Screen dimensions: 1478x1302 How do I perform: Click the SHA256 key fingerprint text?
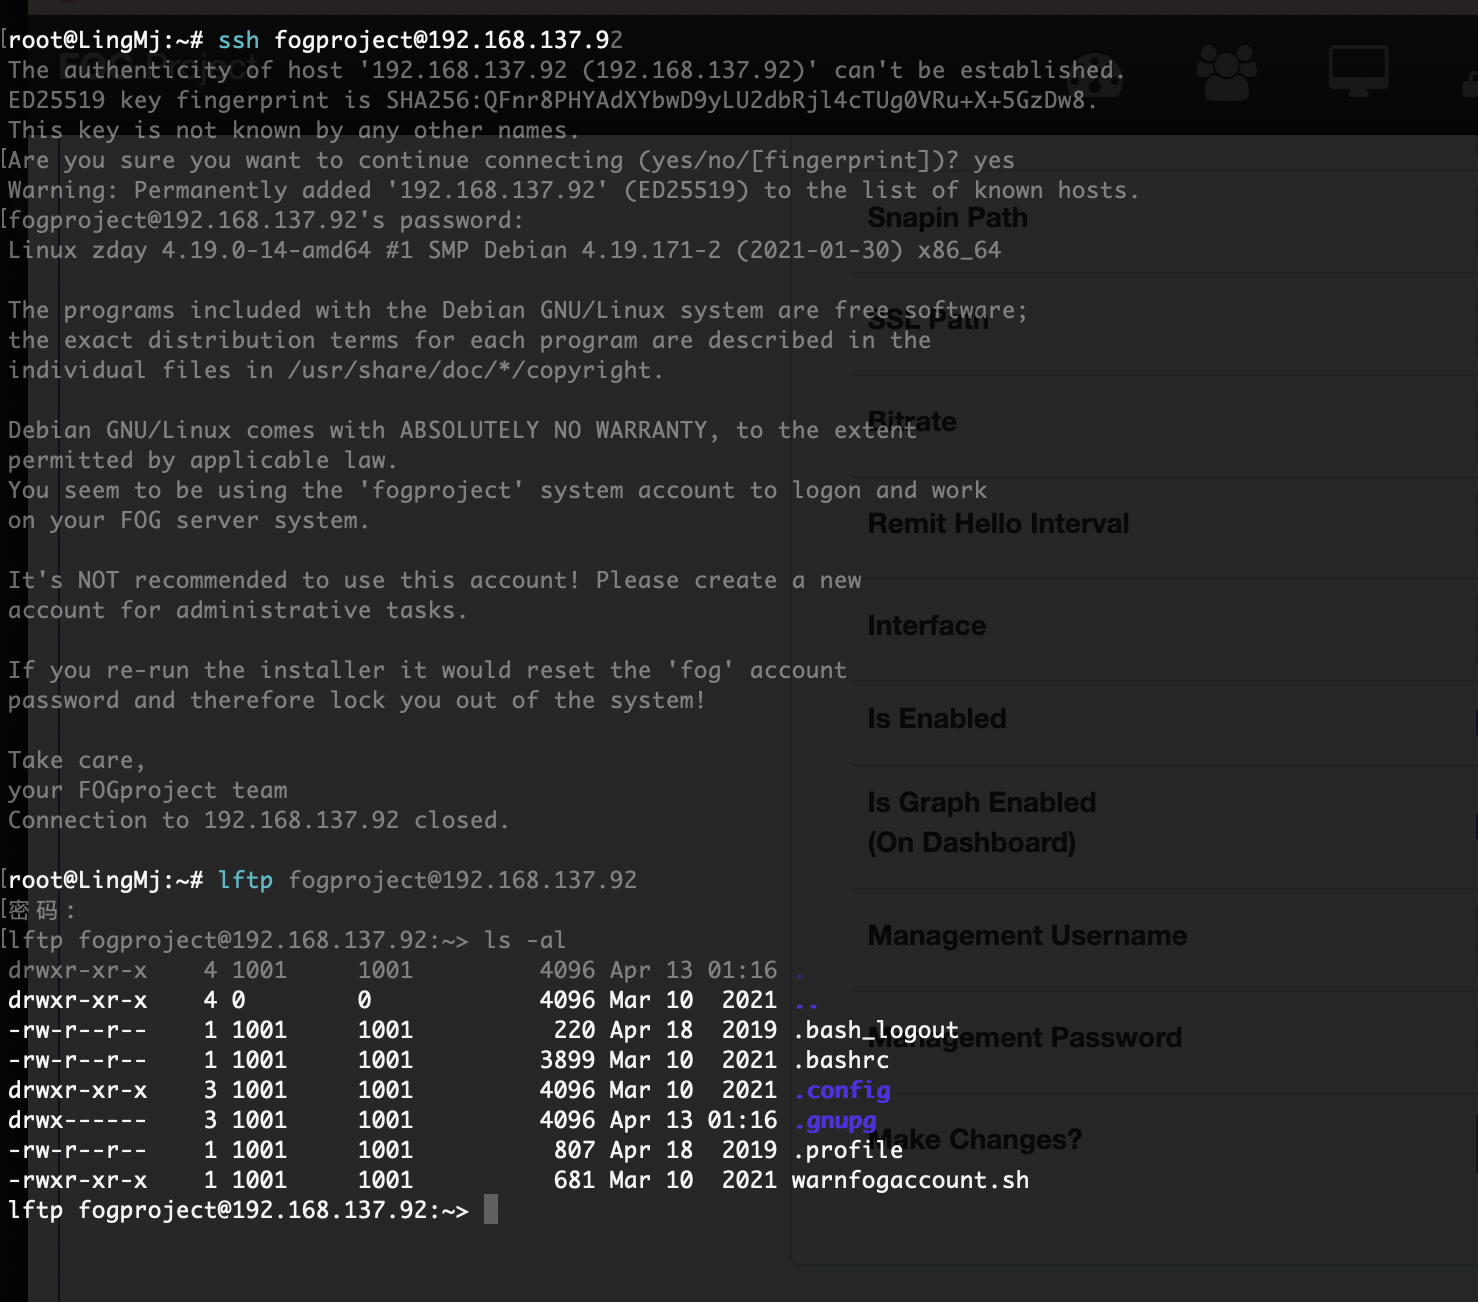click(736, 100)
